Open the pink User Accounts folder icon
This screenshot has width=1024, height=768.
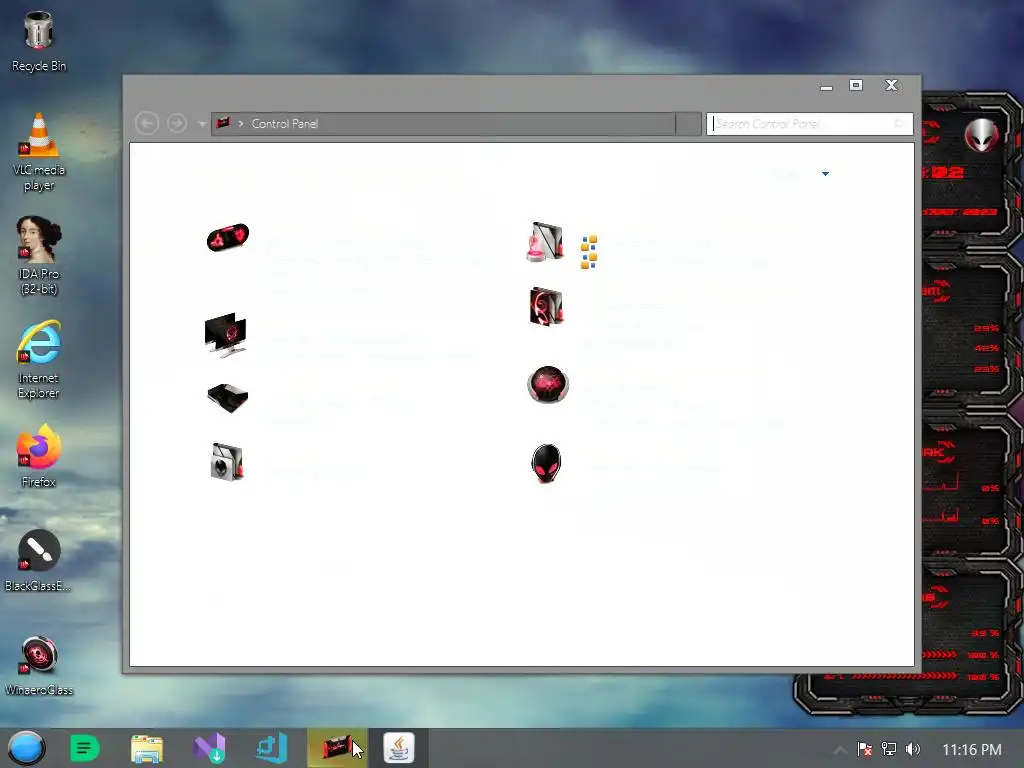(545, 241)
